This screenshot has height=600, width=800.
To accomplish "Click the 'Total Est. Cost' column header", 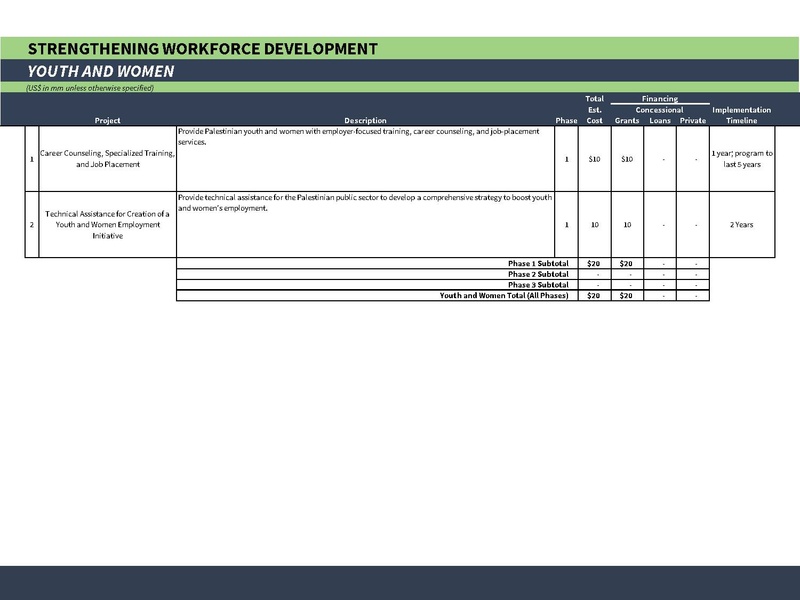I will point(594,110).
